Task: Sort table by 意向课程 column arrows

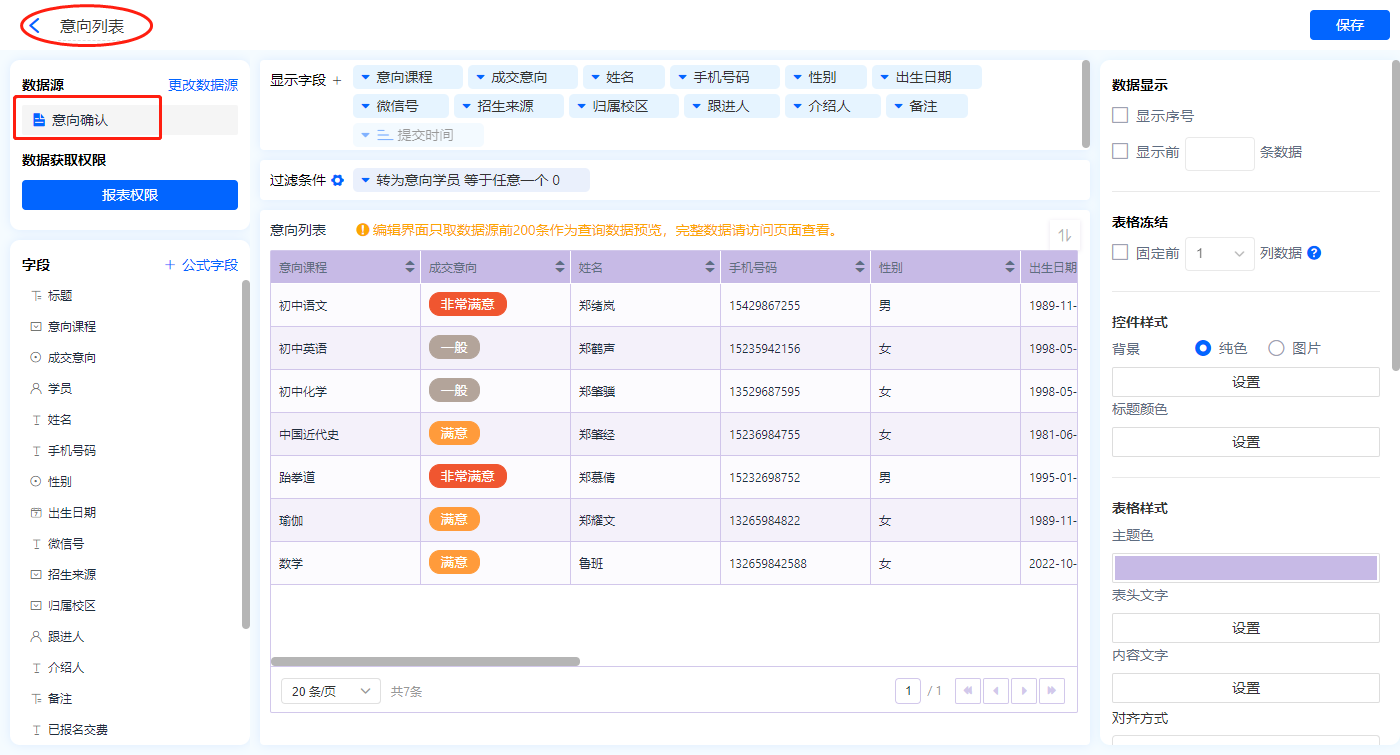Action: 409,267
